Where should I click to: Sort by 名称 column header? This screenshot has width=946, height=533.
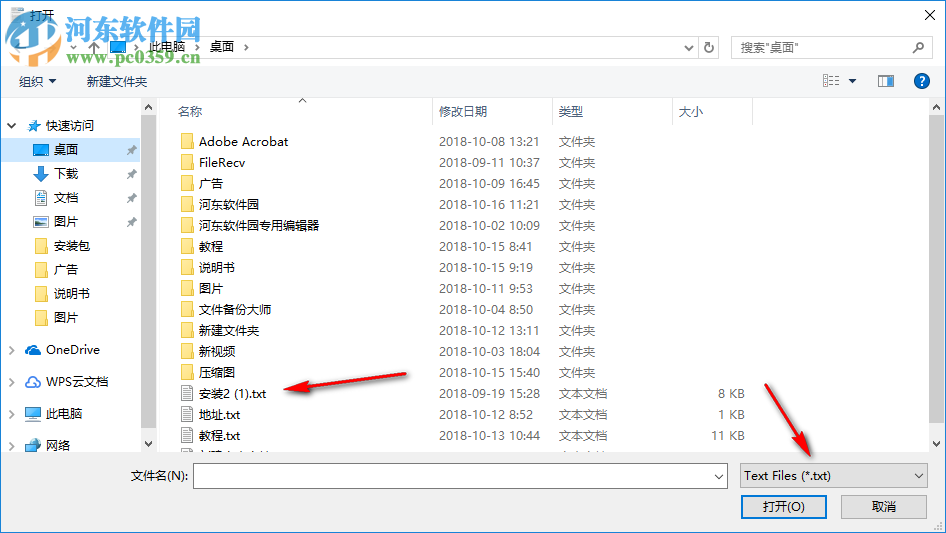point(190,112)
